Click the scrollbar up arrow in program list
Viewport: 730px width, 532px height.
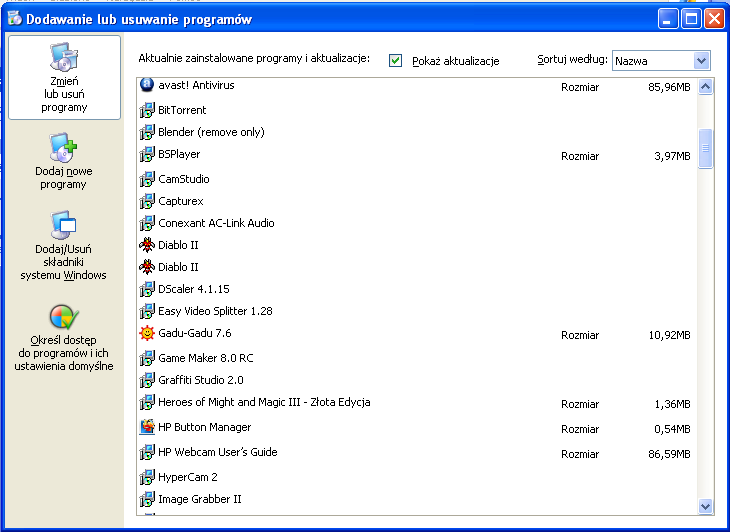point(705,87)
